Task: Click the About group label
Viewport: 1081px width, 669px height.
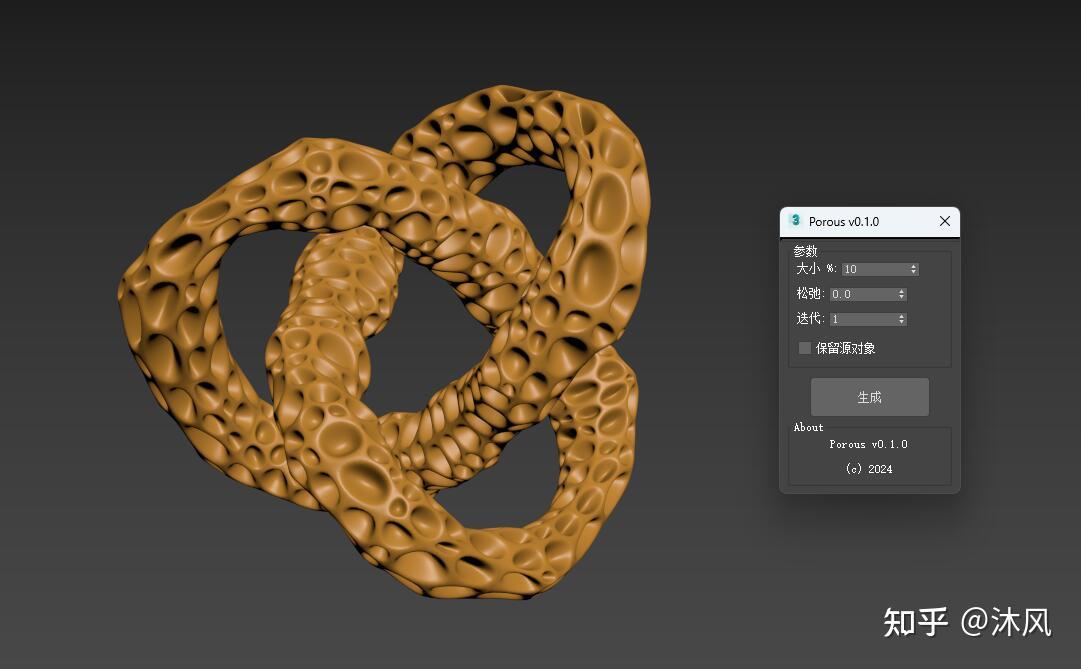Action: (x=808, y=427)
